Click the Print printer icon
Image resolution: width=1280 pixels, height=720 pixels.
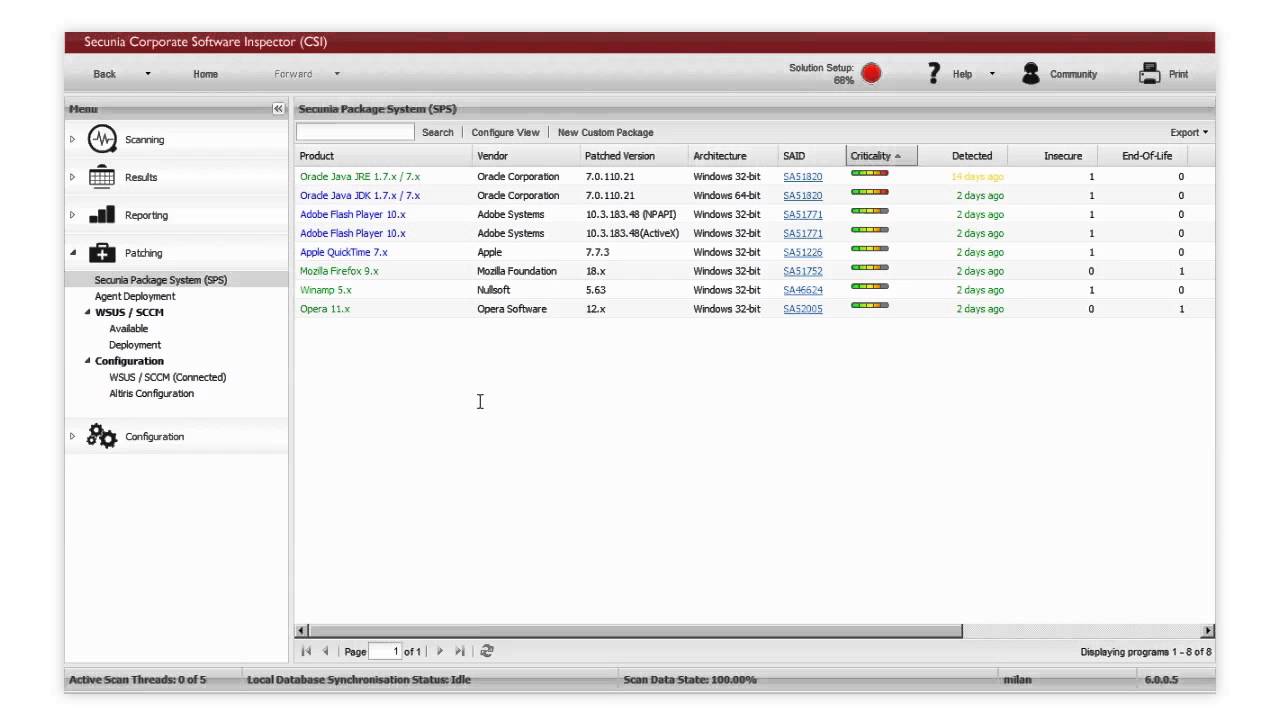click(1150, 74)
